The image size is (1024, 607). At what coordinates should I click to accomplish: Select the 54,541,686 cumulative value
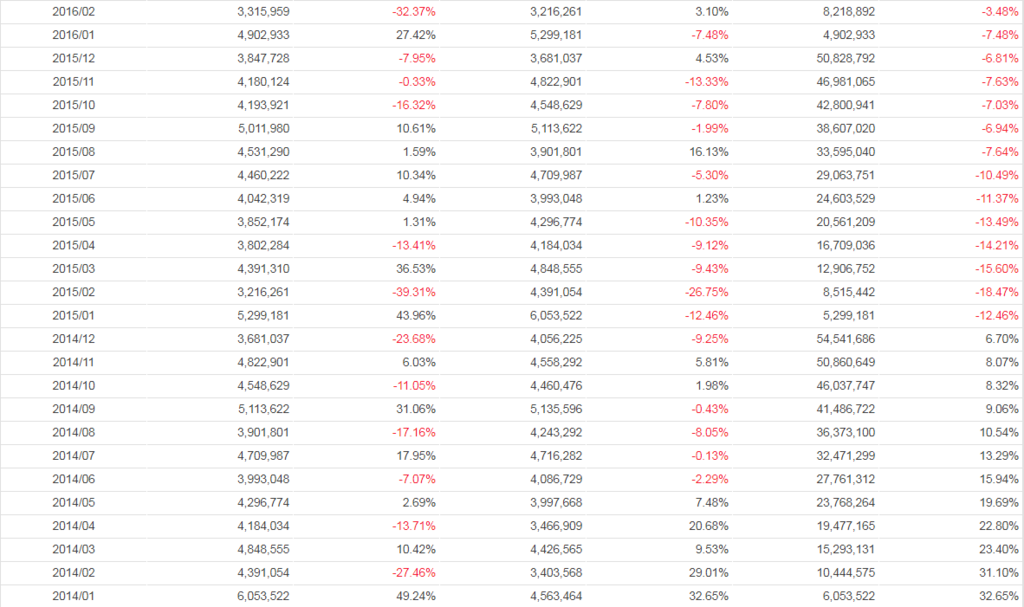click(843, 339)
